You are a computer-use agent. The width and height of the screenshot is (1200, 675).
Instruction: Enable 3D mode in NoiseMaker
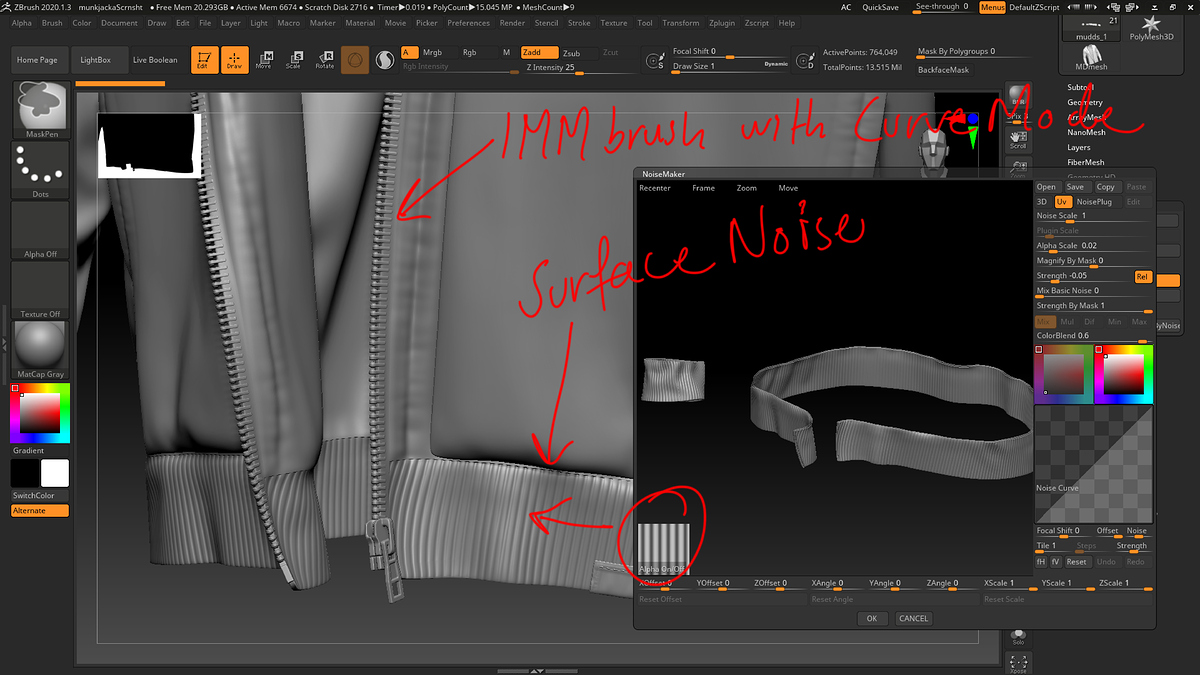click(1043, 202)
